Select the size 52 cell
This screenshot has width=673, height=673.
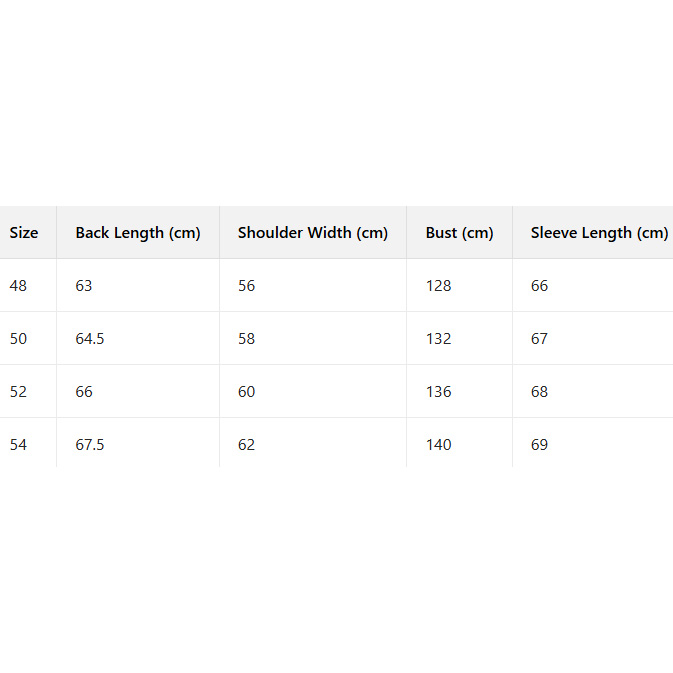tap(19, 392)
